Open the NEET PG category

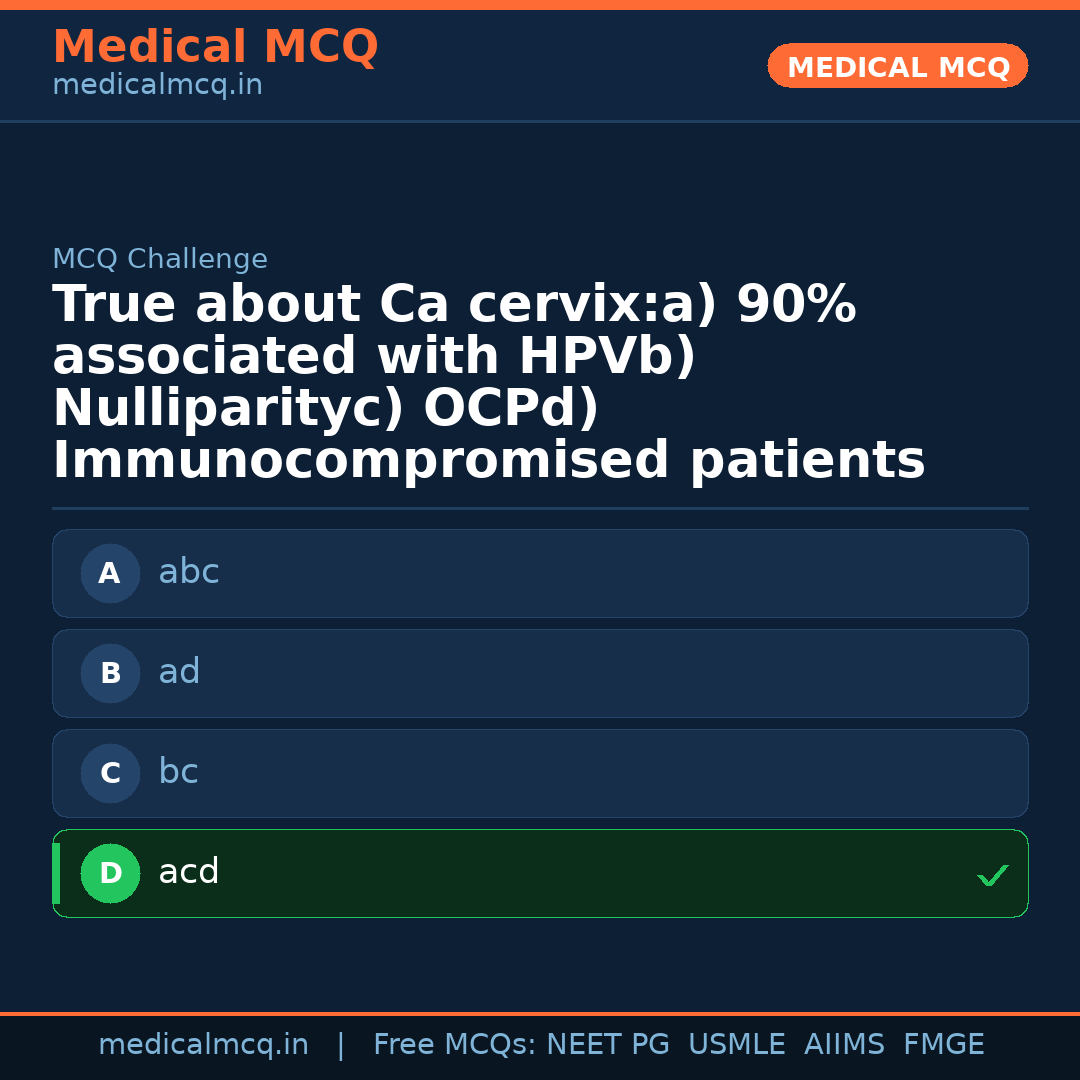point(607,1044)
